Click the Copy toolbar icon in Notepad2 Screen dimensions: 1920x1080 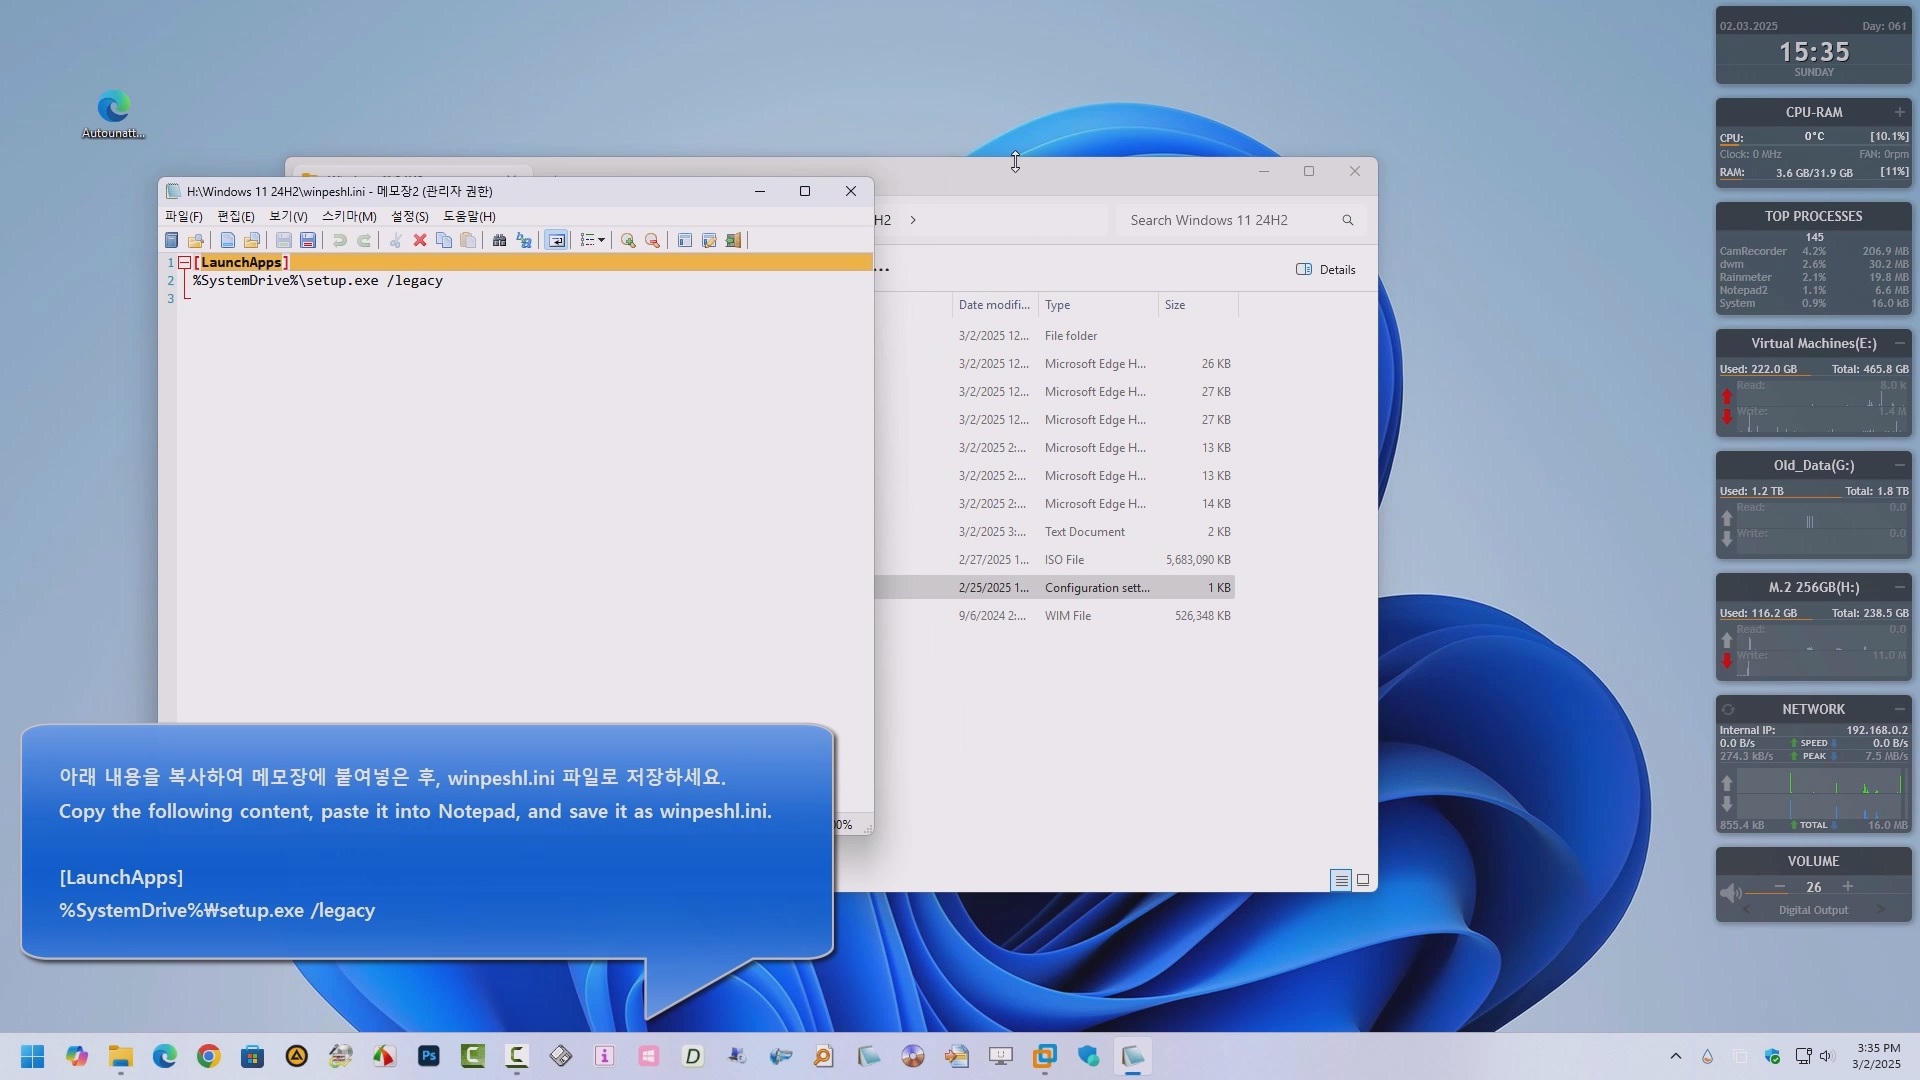444,240
